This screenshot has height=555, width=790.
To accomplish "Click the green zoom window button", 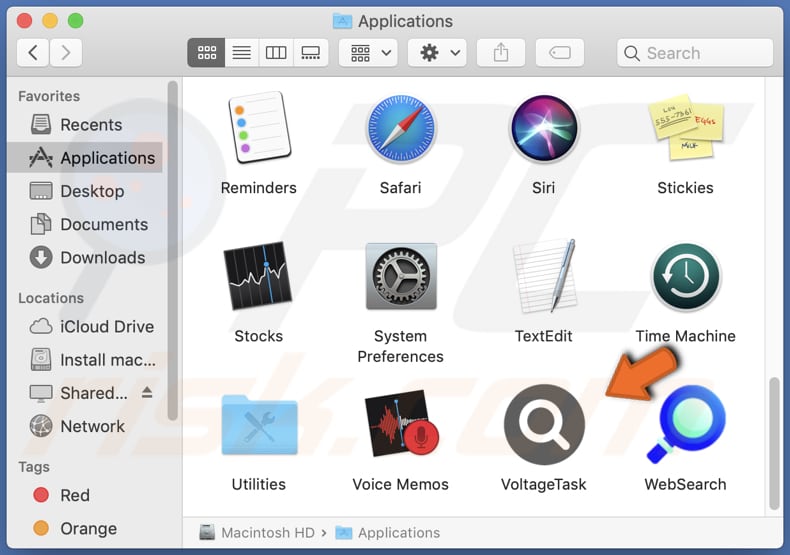I will (x=76, y=21).
